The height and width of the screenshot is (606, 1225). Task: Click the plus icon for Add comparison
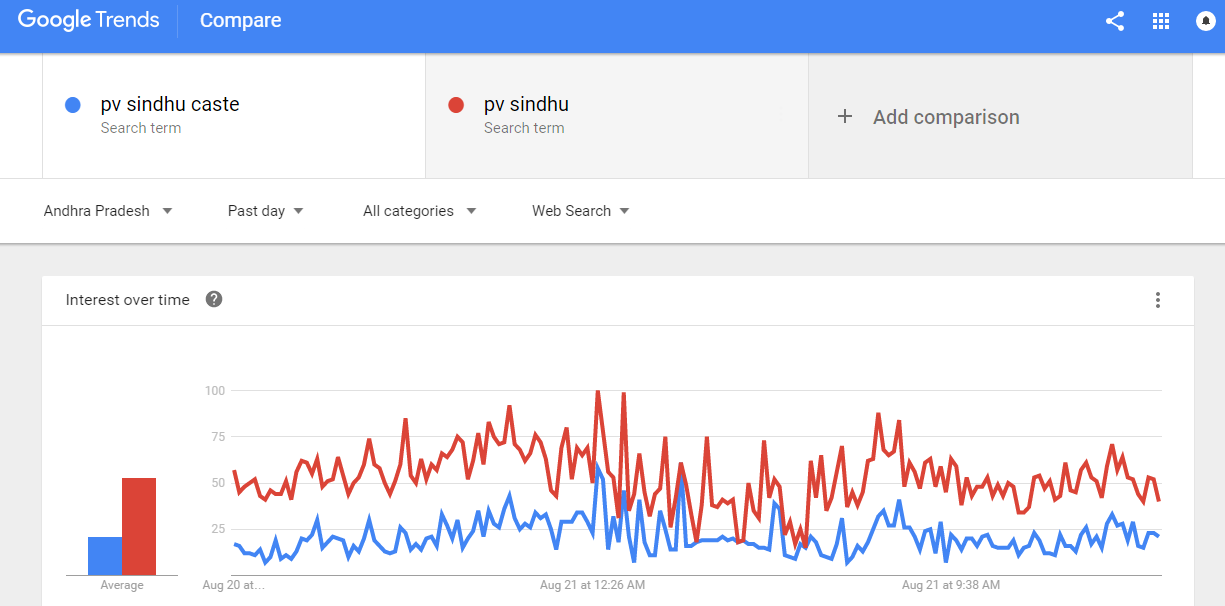click(x=845, y=117)
